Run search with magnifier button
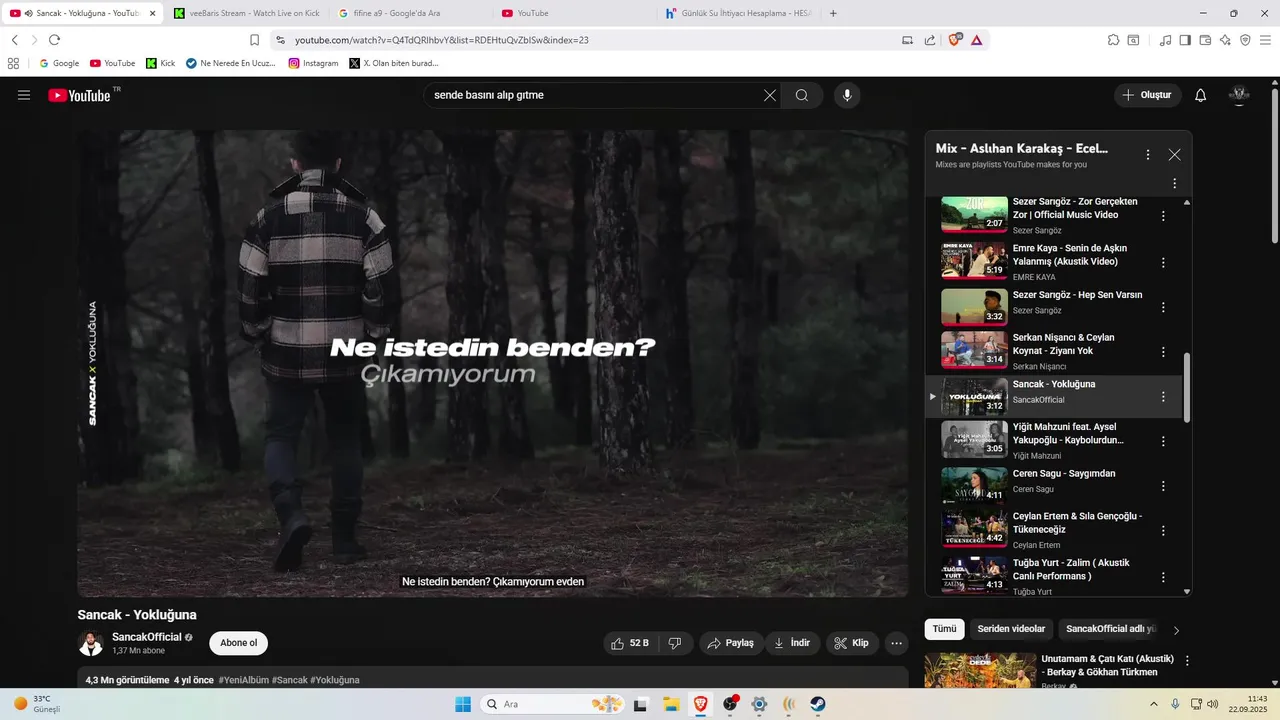This screenshot has height=720, width=1280. point(802,95)
